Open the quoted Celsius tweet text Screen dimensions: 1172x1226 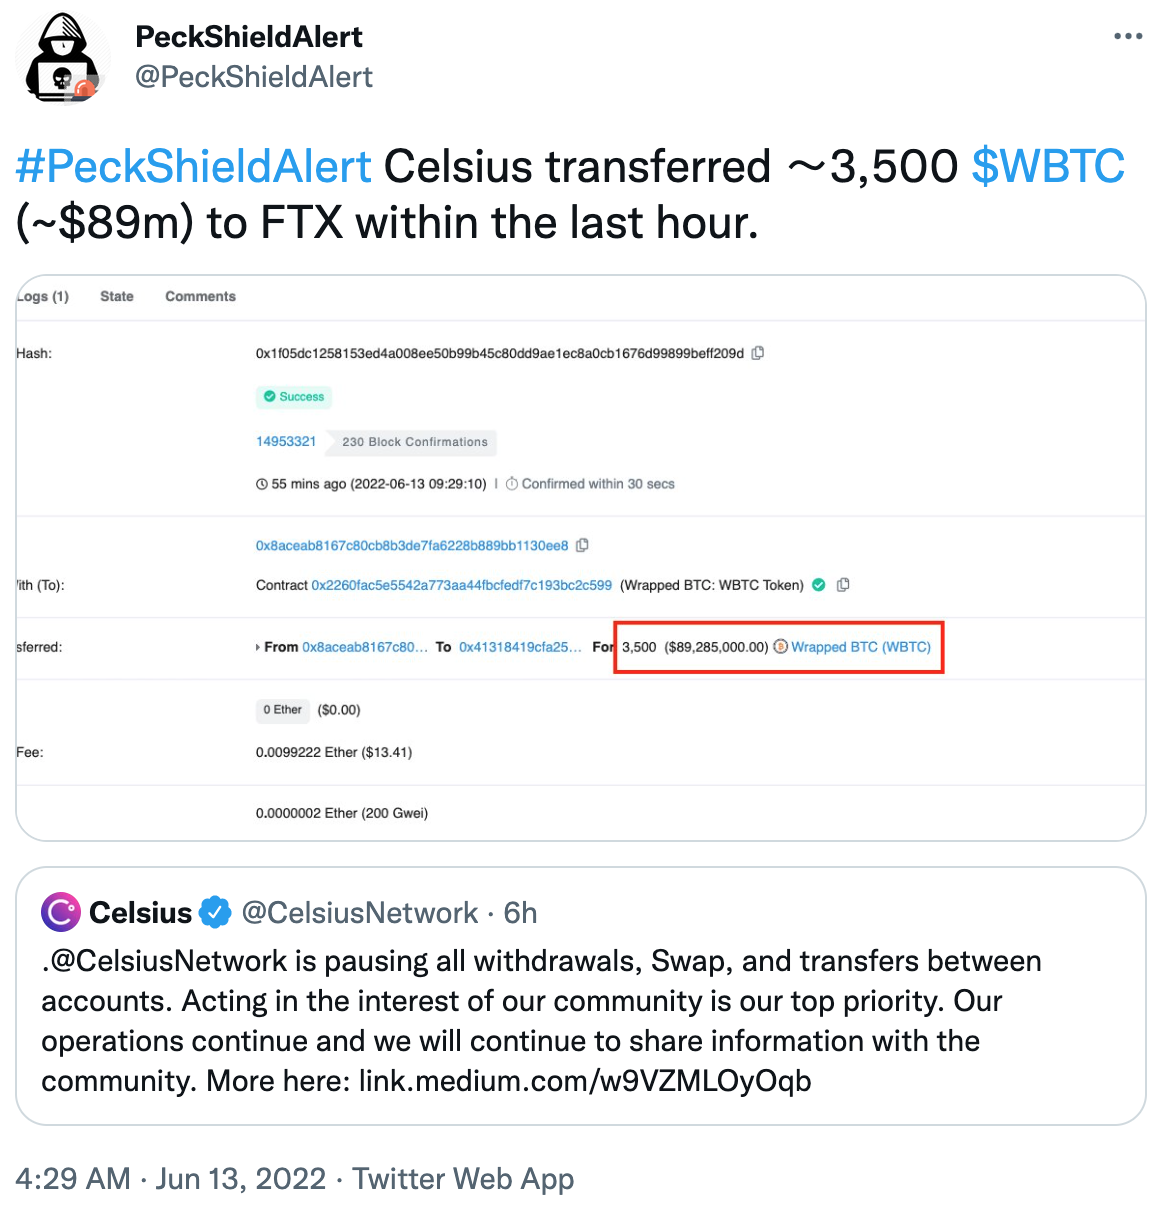541,1021
